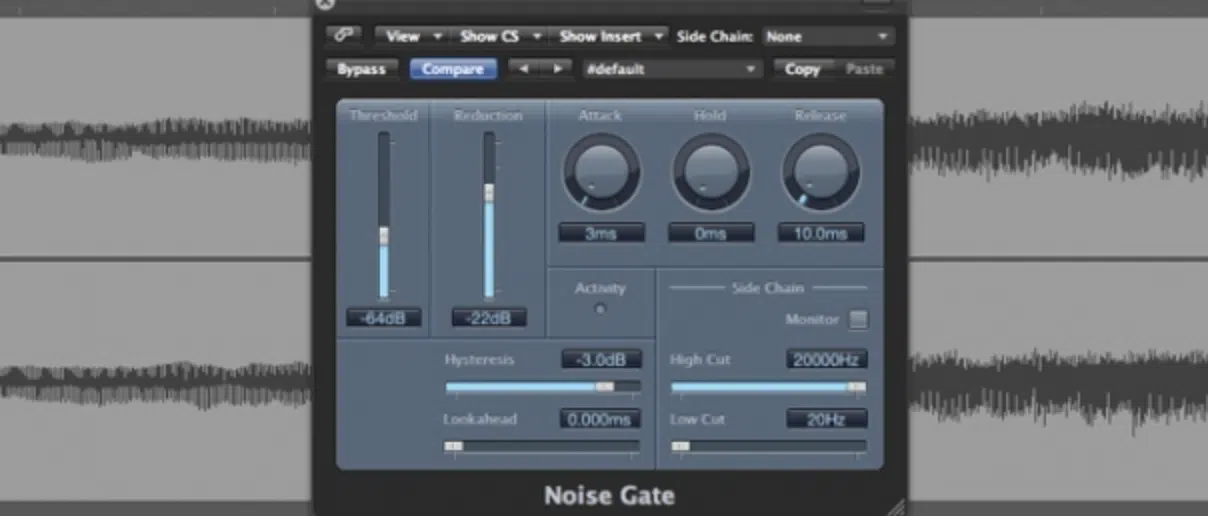This screenshot has width=1208, height=516.
Task: Toggle the Compare button
Action: pos(453,69)
